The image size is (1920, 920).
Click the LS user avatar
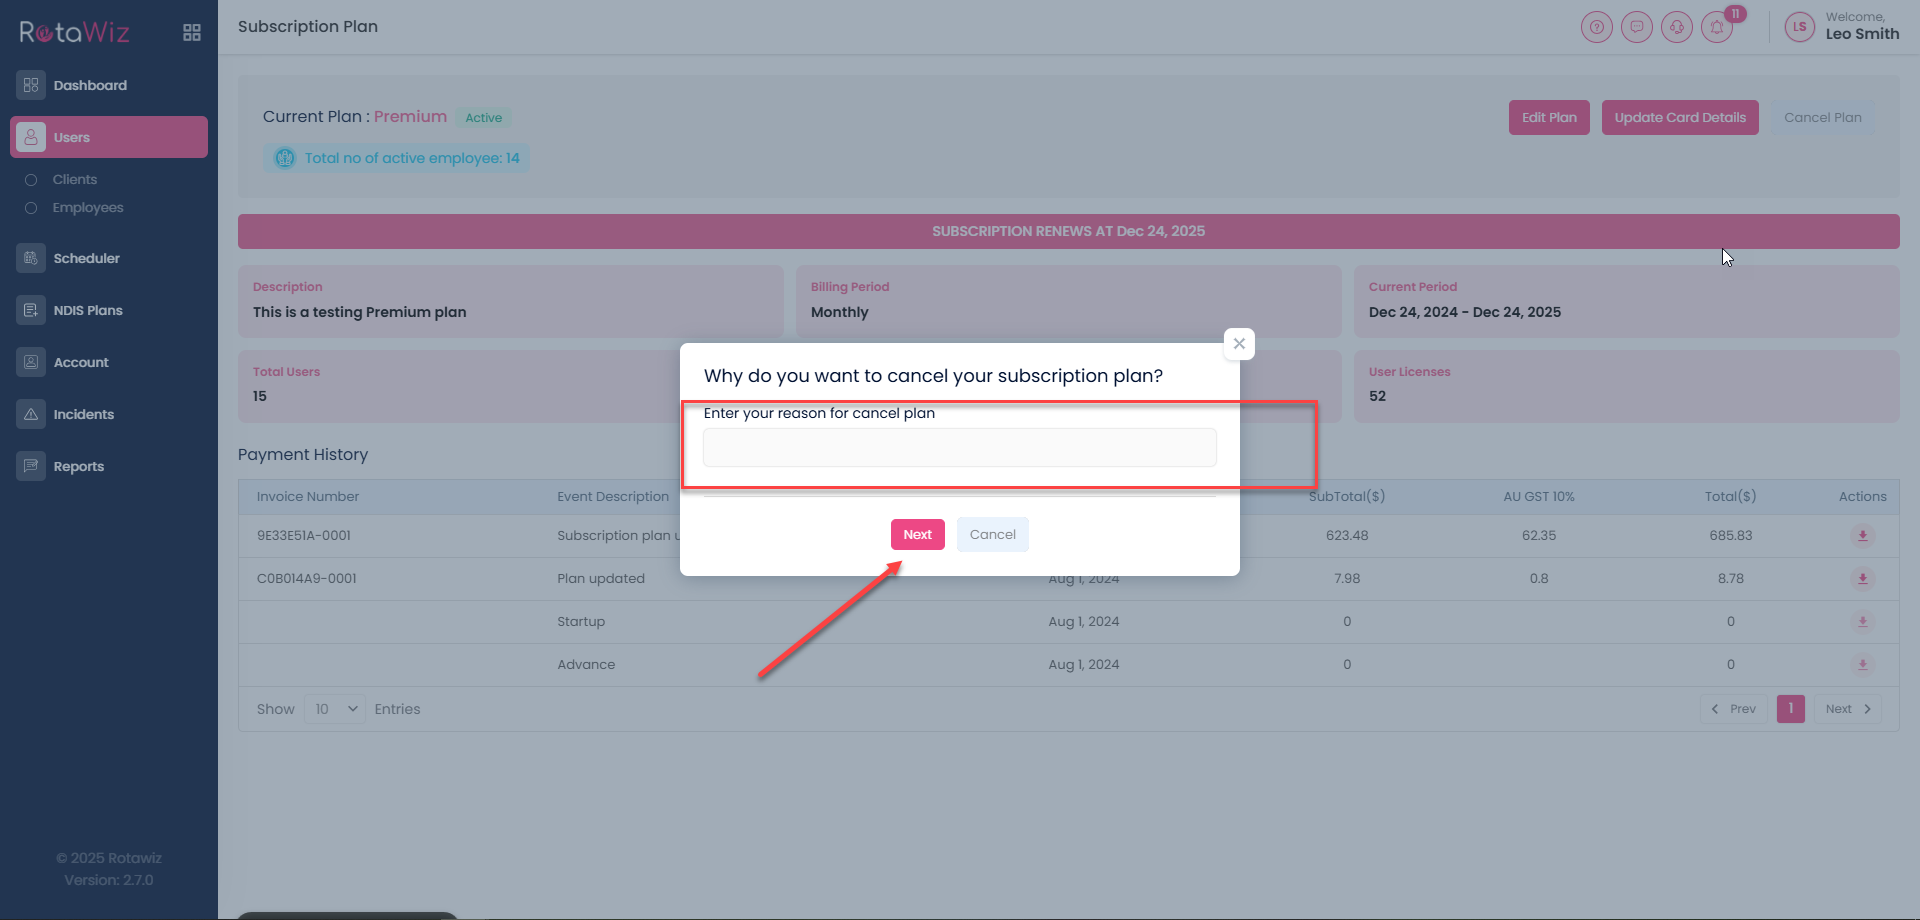1799,27
